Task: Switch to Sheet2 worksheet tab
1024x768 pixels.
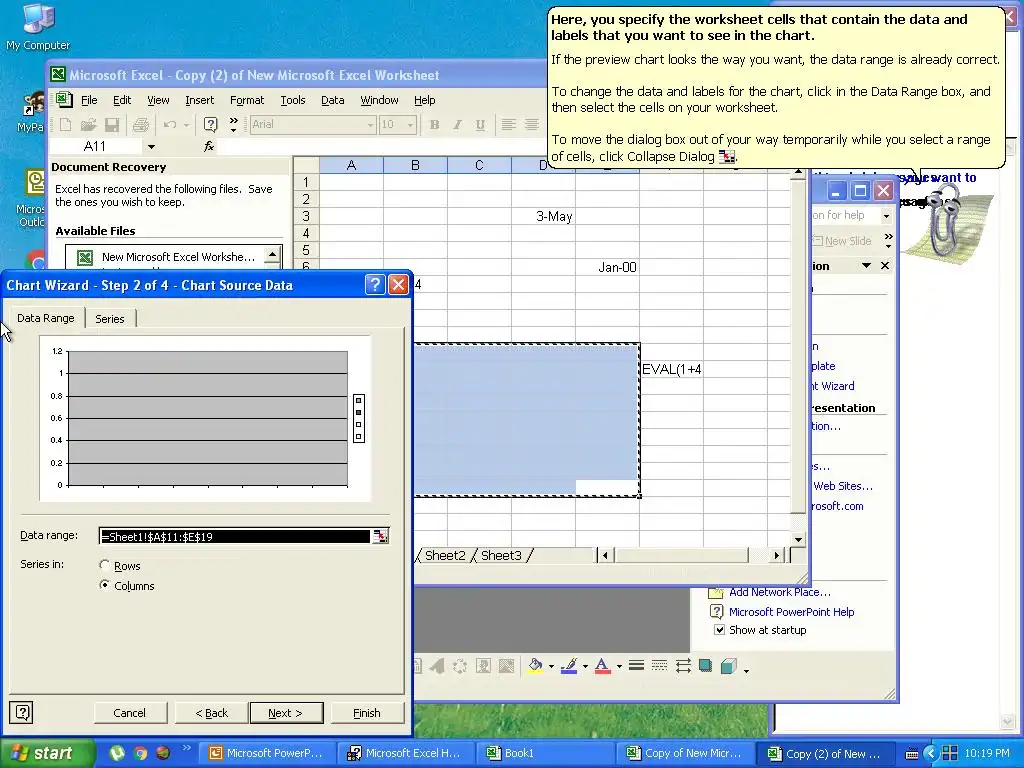Action: (x=445, y=555)
